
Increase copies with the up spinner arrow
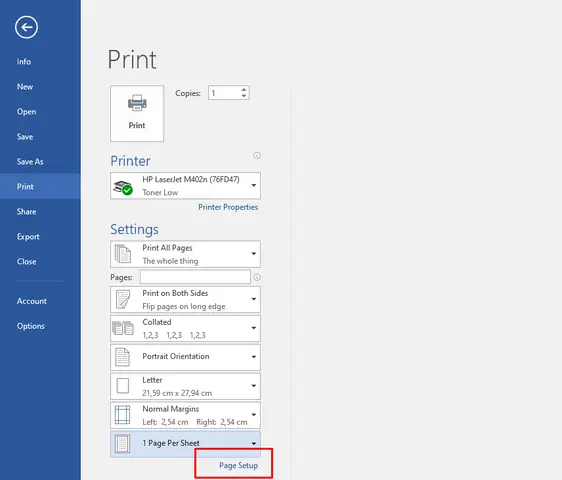pyautogui.click(x=244, y=90)
